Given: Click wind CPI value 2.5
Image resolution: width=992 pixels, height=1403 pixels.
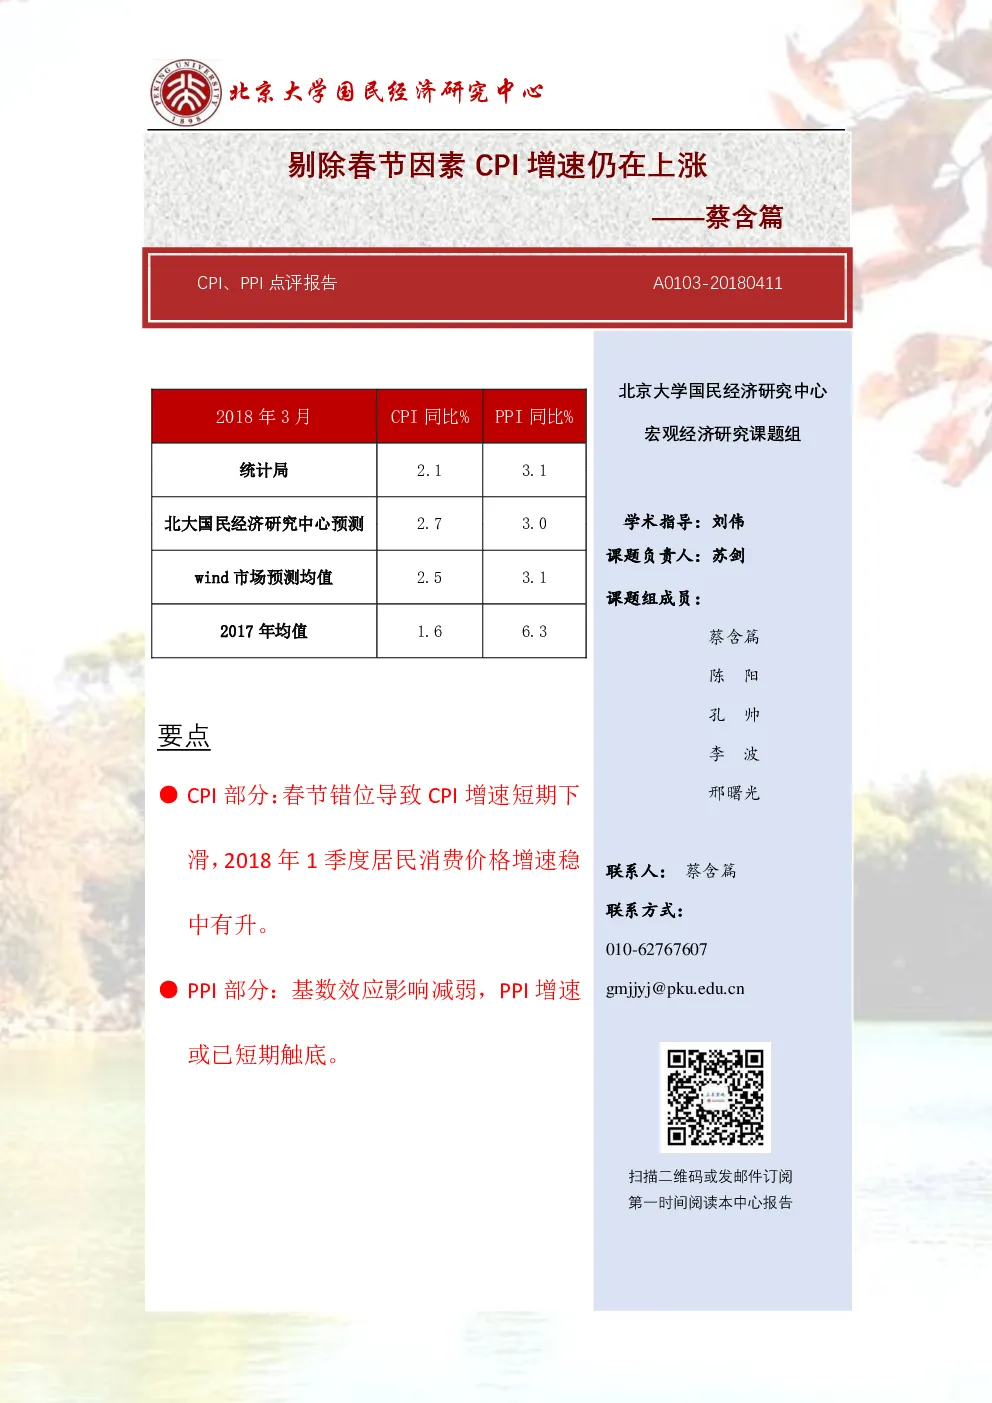Looking at the screenshot, I should (429, 578).
